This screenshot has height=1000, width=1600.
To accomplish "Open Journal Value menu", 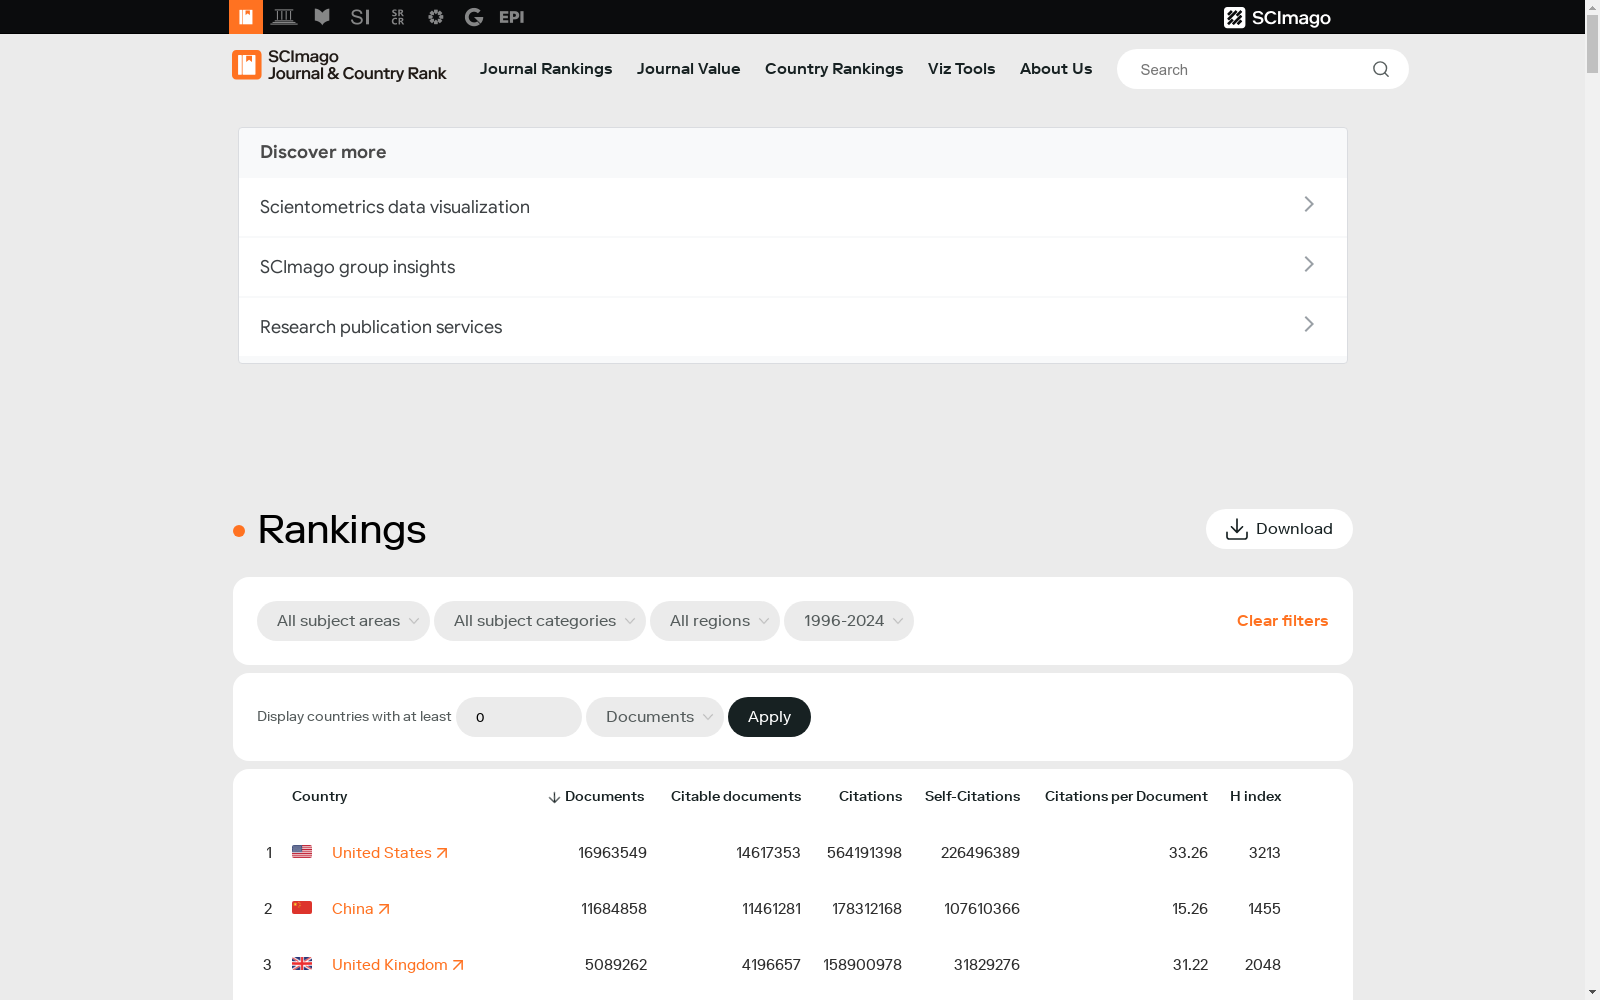I will point(689,69).
